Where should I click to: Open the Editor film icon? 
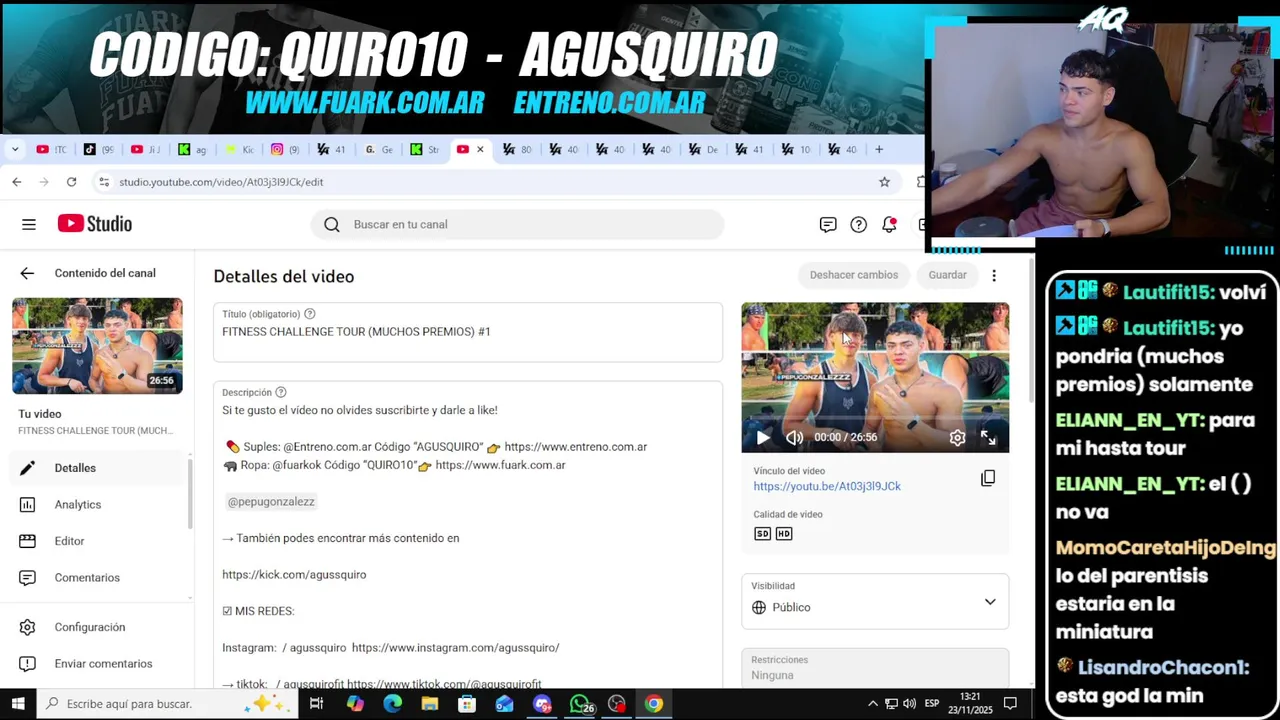pyautogui.click(x=28, y=541)
